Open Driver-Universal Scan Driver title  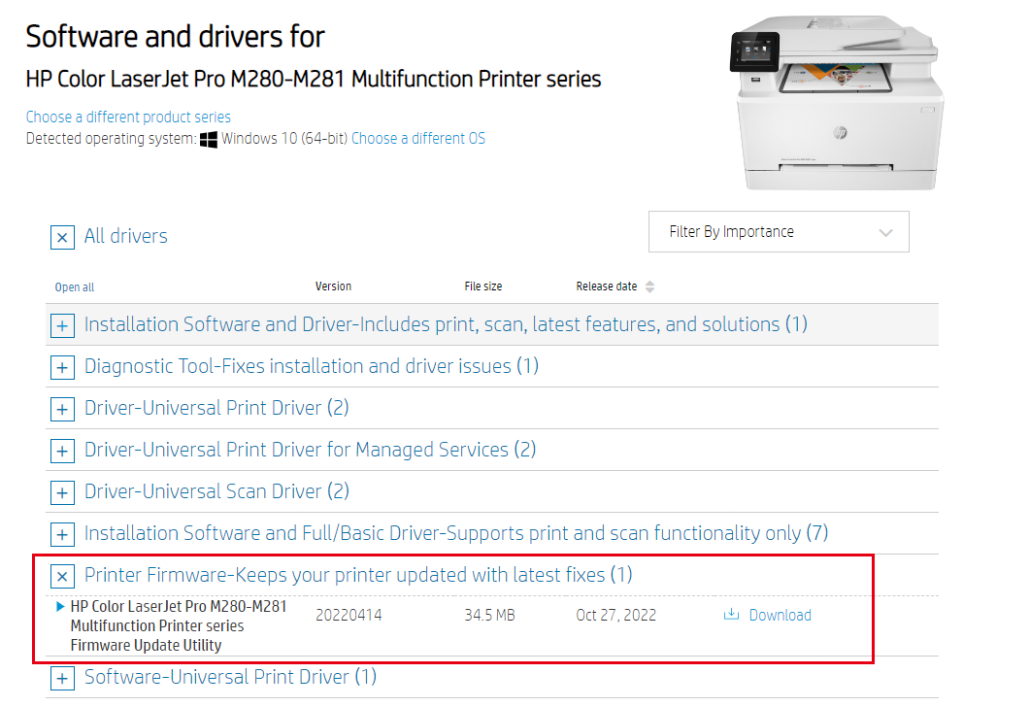(217, 491)
